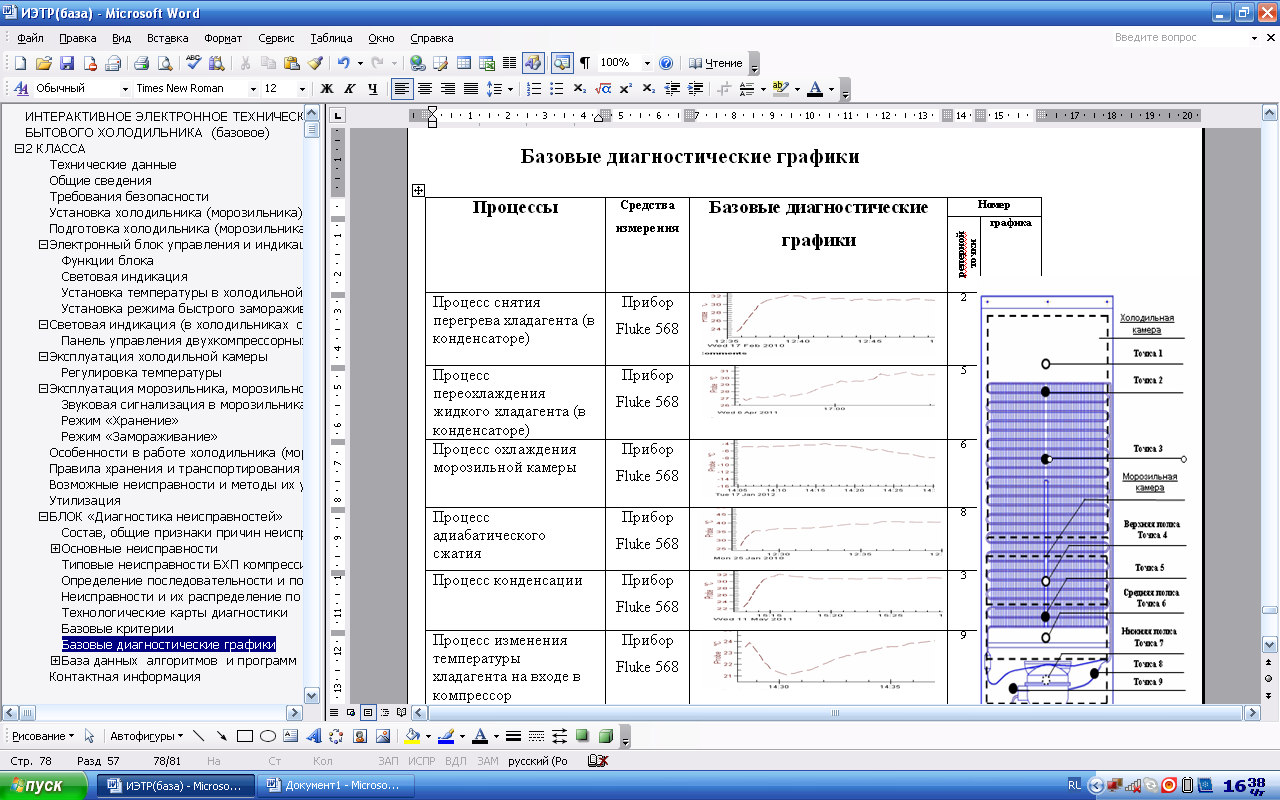Toggle Bold formatting (Ж)

(326, 89)
